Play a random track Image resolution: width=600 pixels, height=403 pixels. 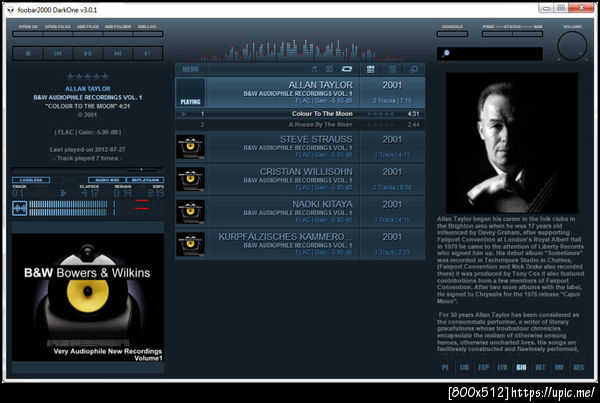[x=148, y=54]
